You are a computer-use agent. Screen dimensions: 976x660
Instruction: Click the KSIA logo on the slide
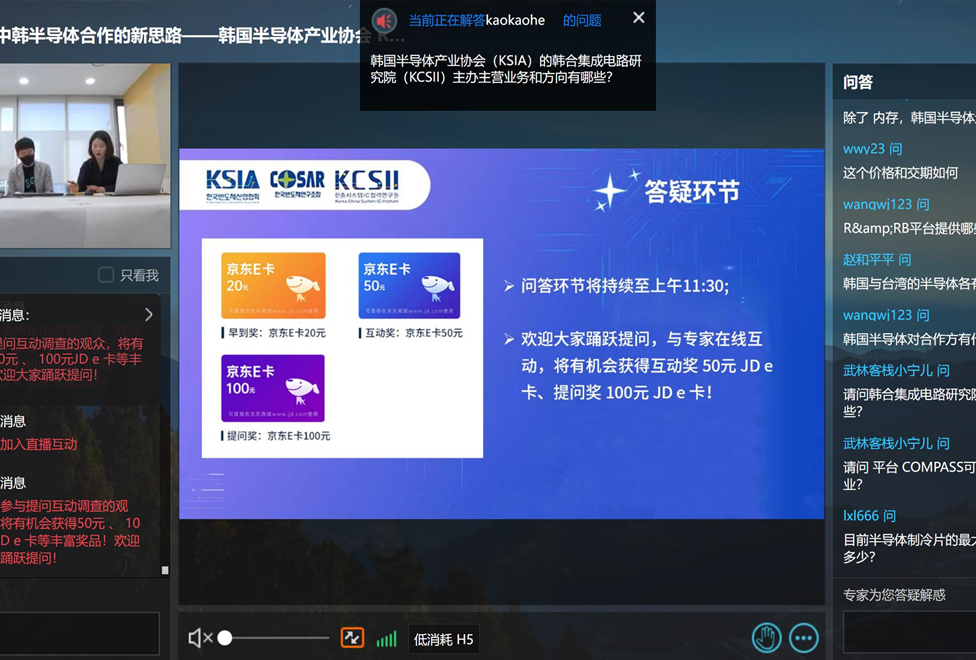233,185
